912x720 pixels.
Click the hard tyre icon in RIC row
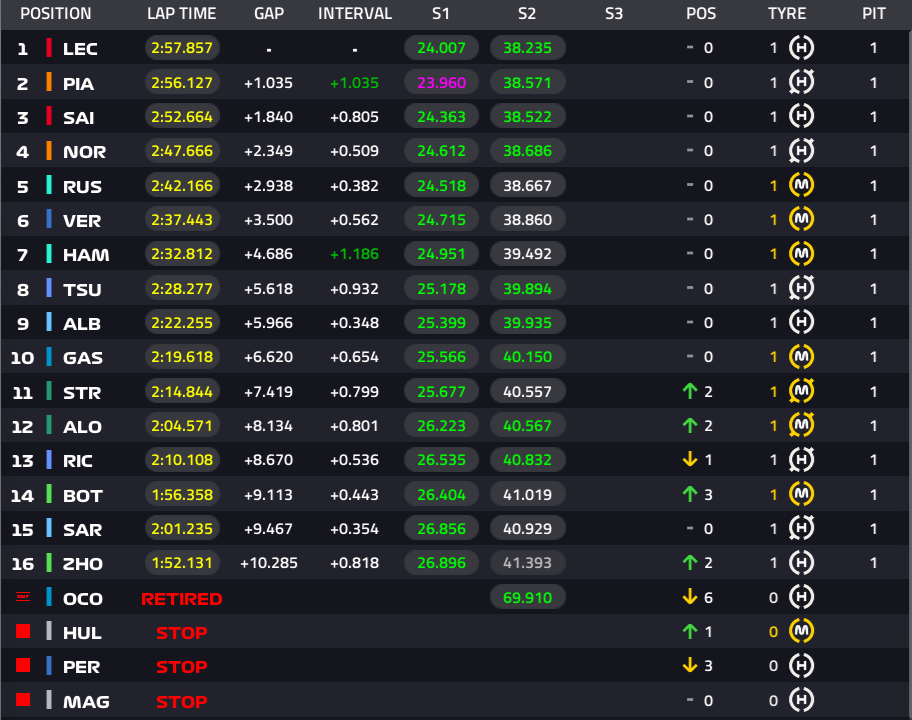click(801, 459)
